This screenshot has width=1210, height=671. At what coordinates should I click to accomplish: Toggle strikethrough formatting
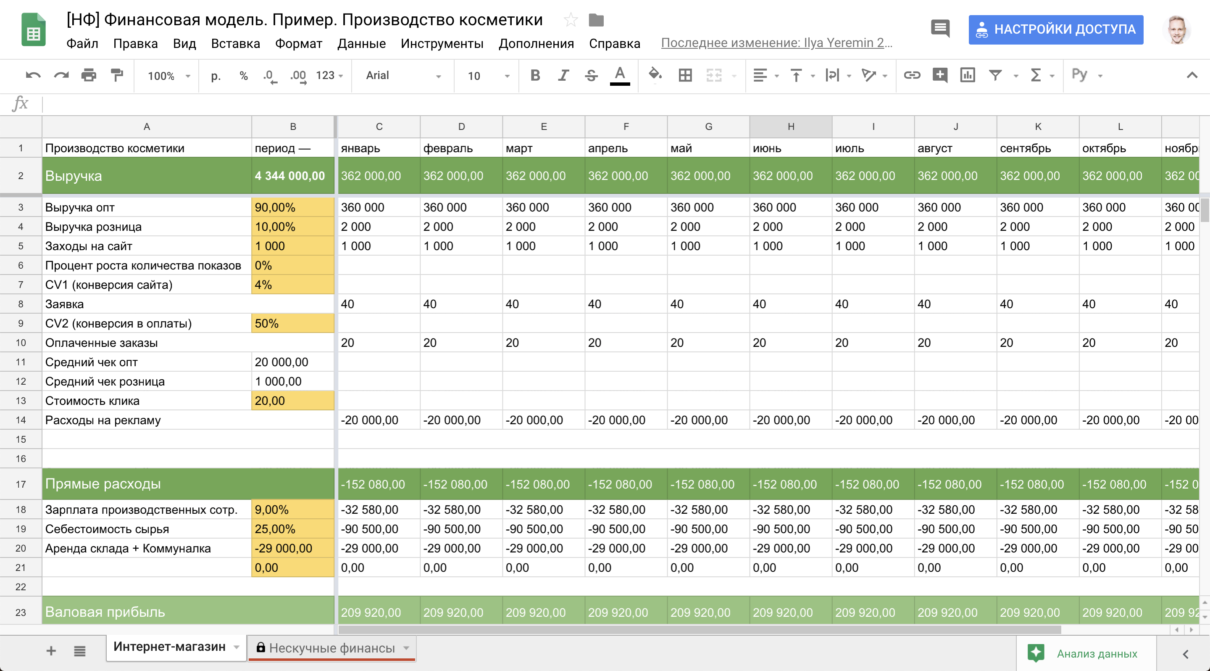point(591,75)
